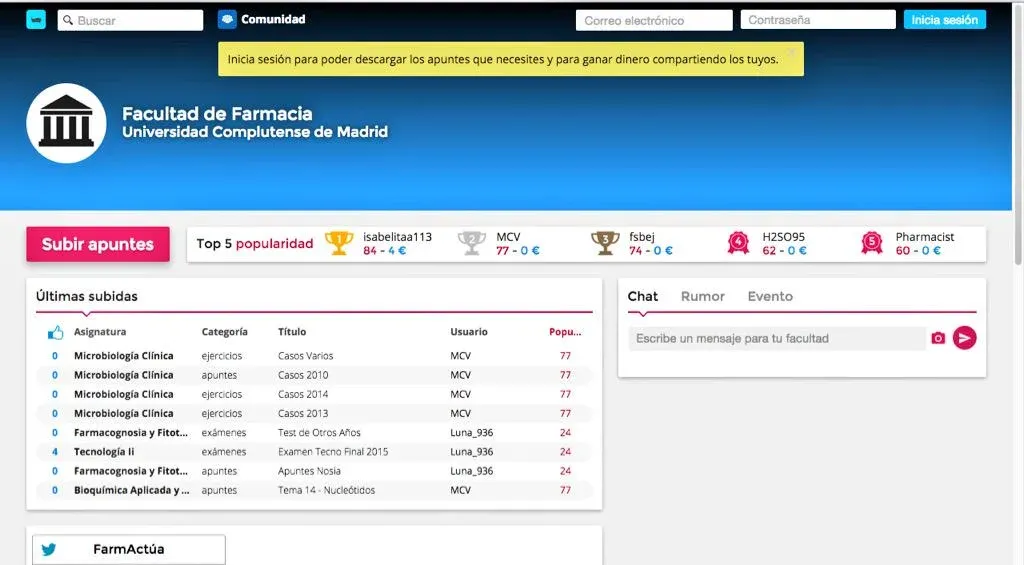Open the Comunidad chat bubble icon
The width and height of the screenshot is (1024, 565).
[227, 20]
